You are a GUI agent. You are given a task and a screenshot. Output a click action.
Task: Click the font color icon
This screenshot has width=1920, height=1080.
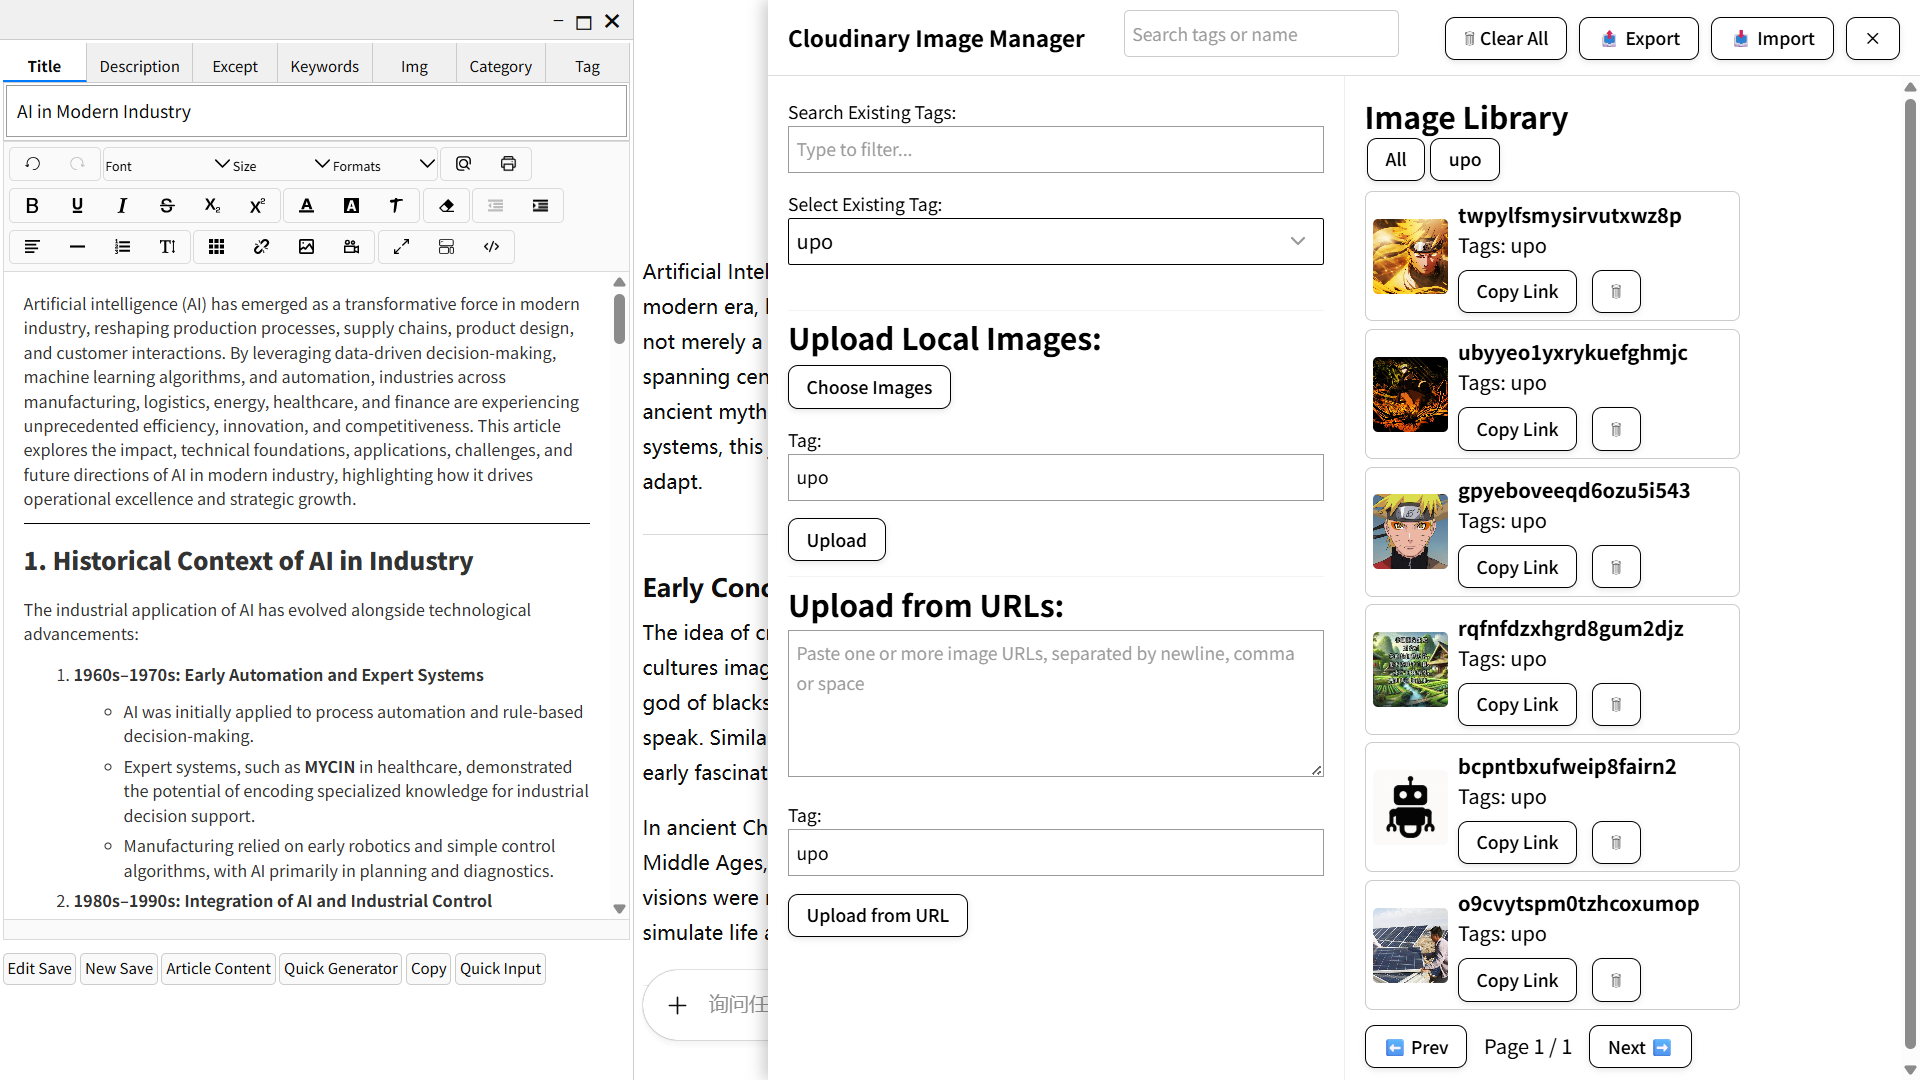click(306, 206)
